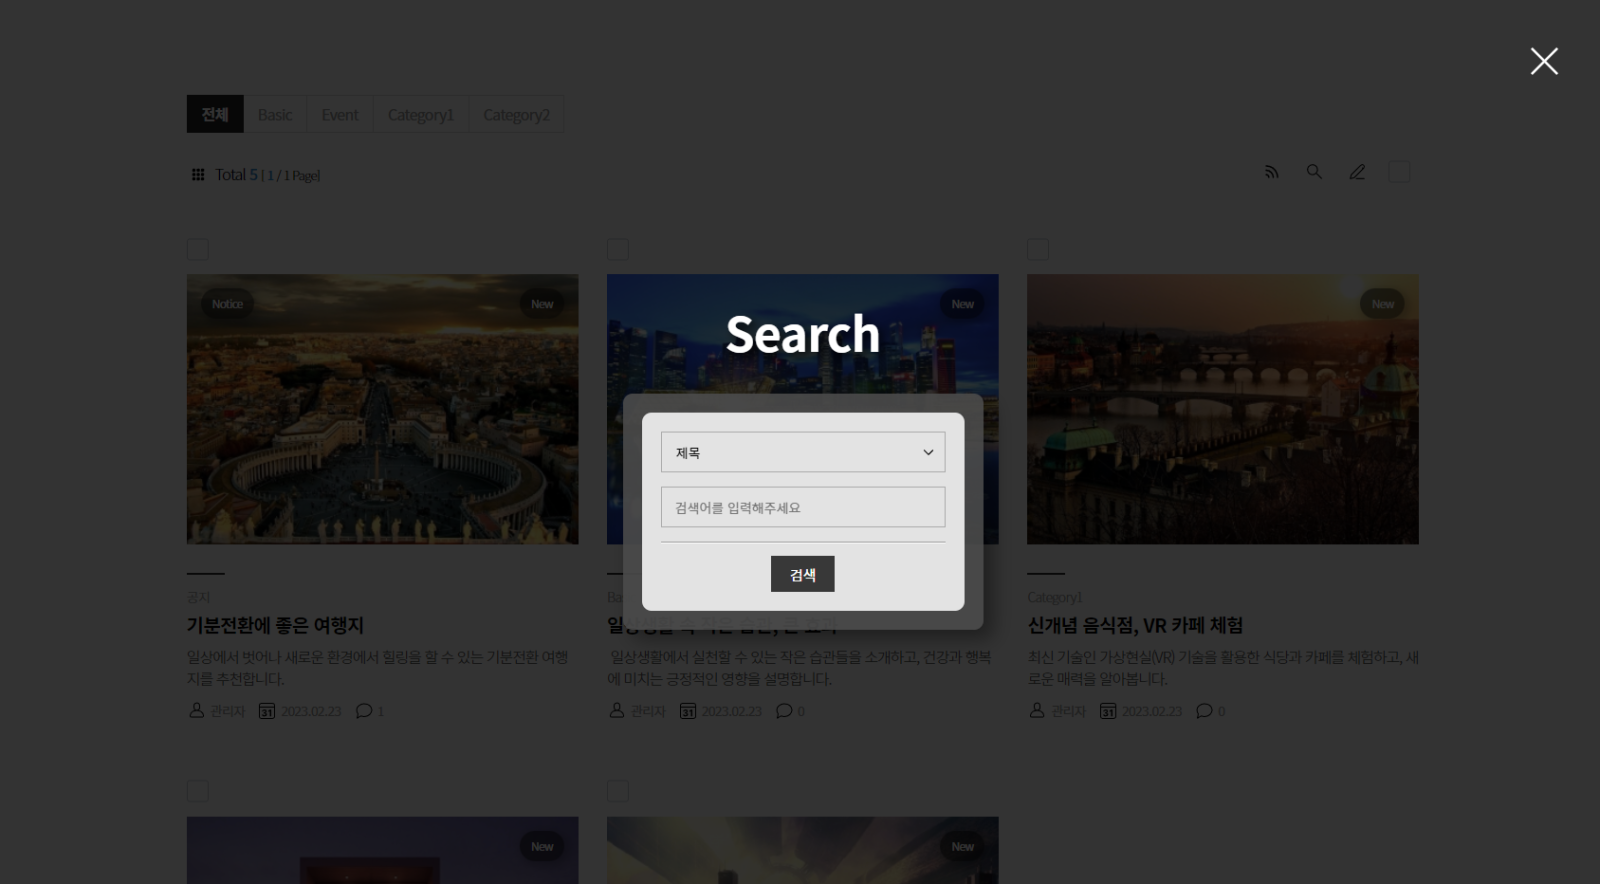The image size is (1600, 884).
Task: Open the Category2 tab
Action: [x=516, y=114]
